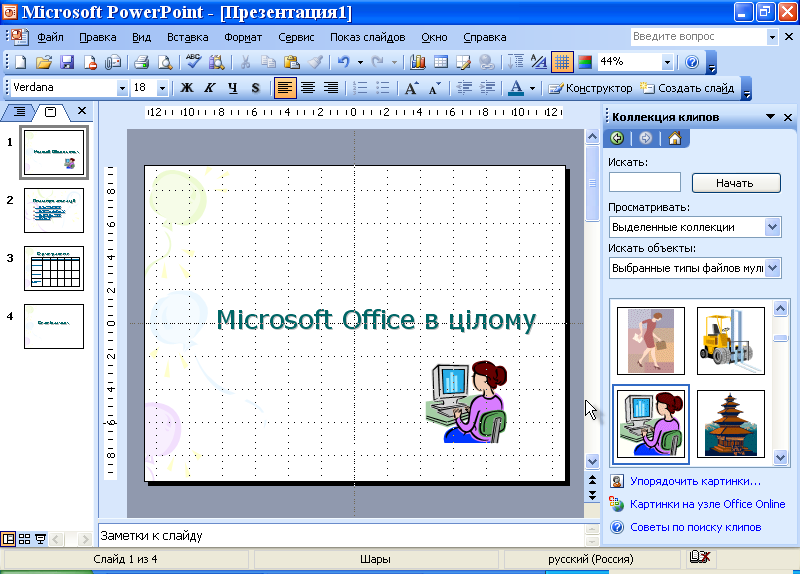The width and height of the screenshot is (800, 574).
Task: Open the Правка menu
Action: pos(97,37)
